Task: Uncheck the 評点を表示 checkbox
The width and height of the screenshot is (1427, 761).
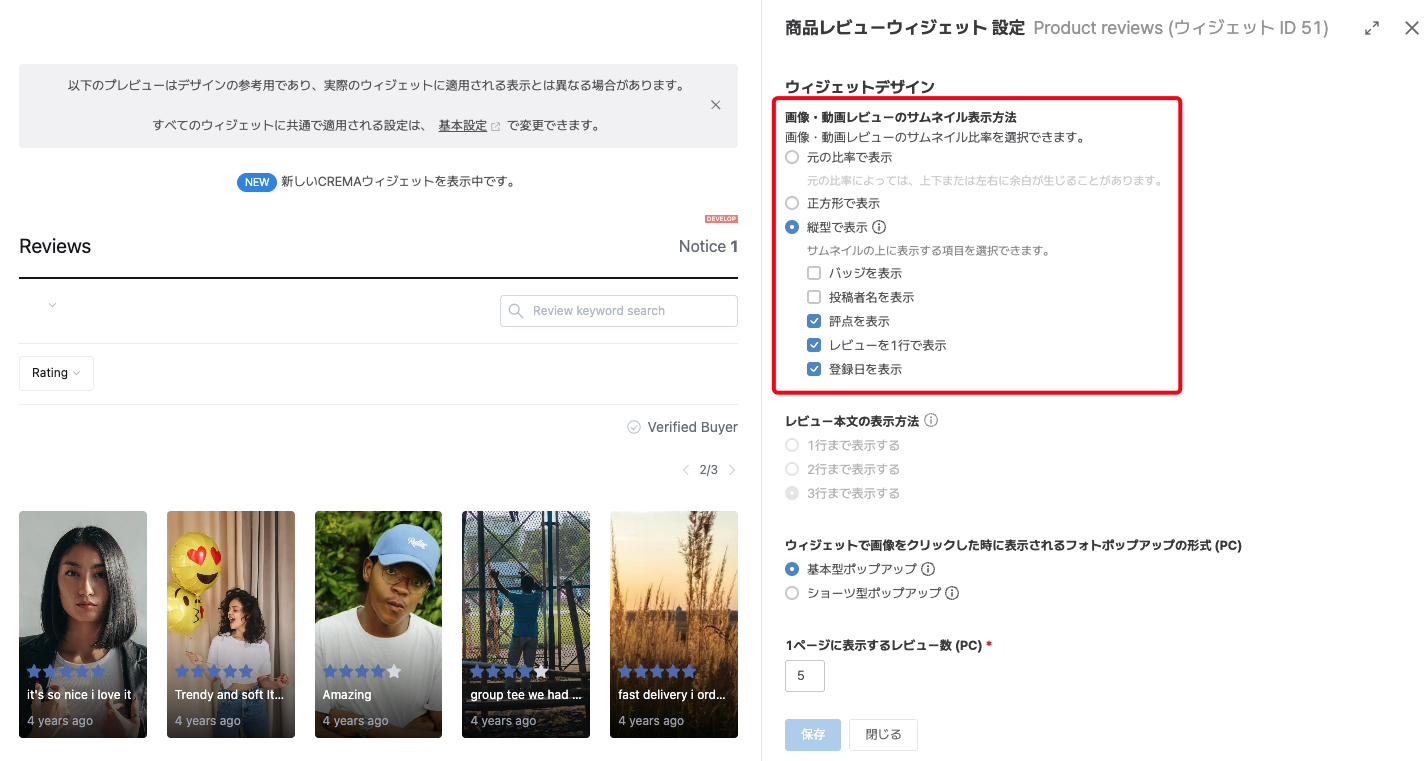Action: click(814, 321)
